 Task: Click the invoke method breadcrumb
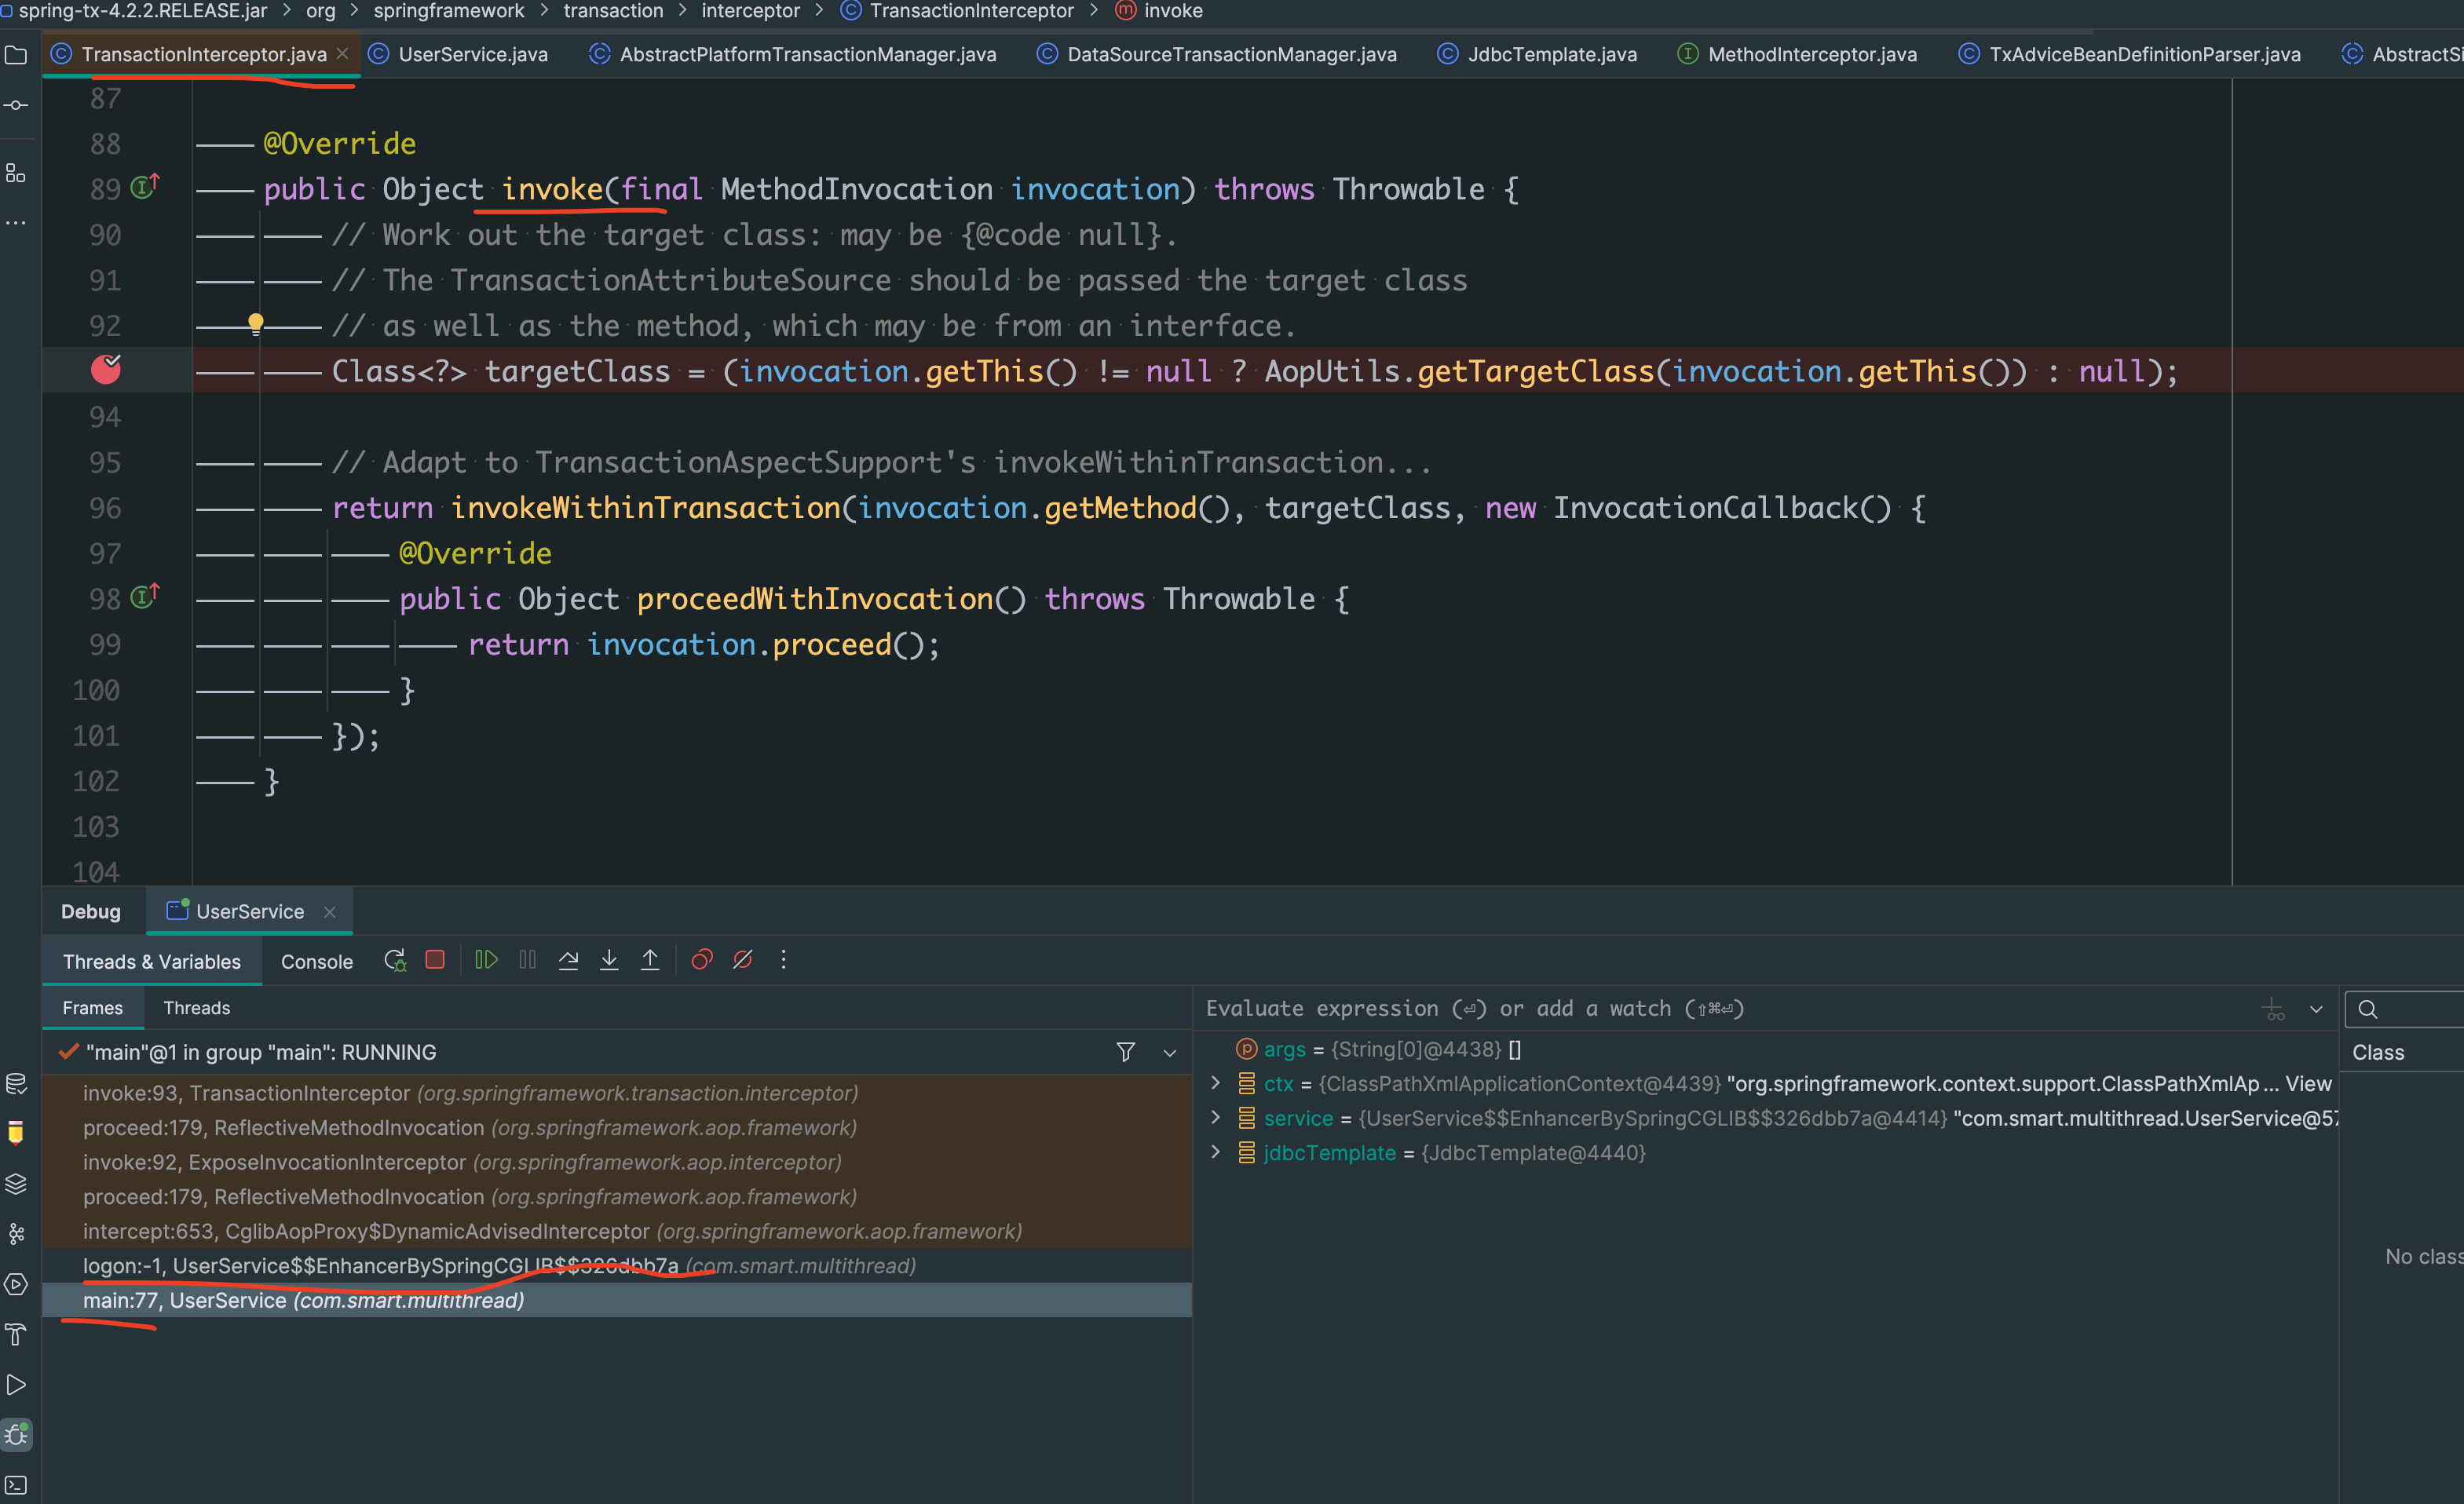pyautogui.click(x=1160, y=11)
